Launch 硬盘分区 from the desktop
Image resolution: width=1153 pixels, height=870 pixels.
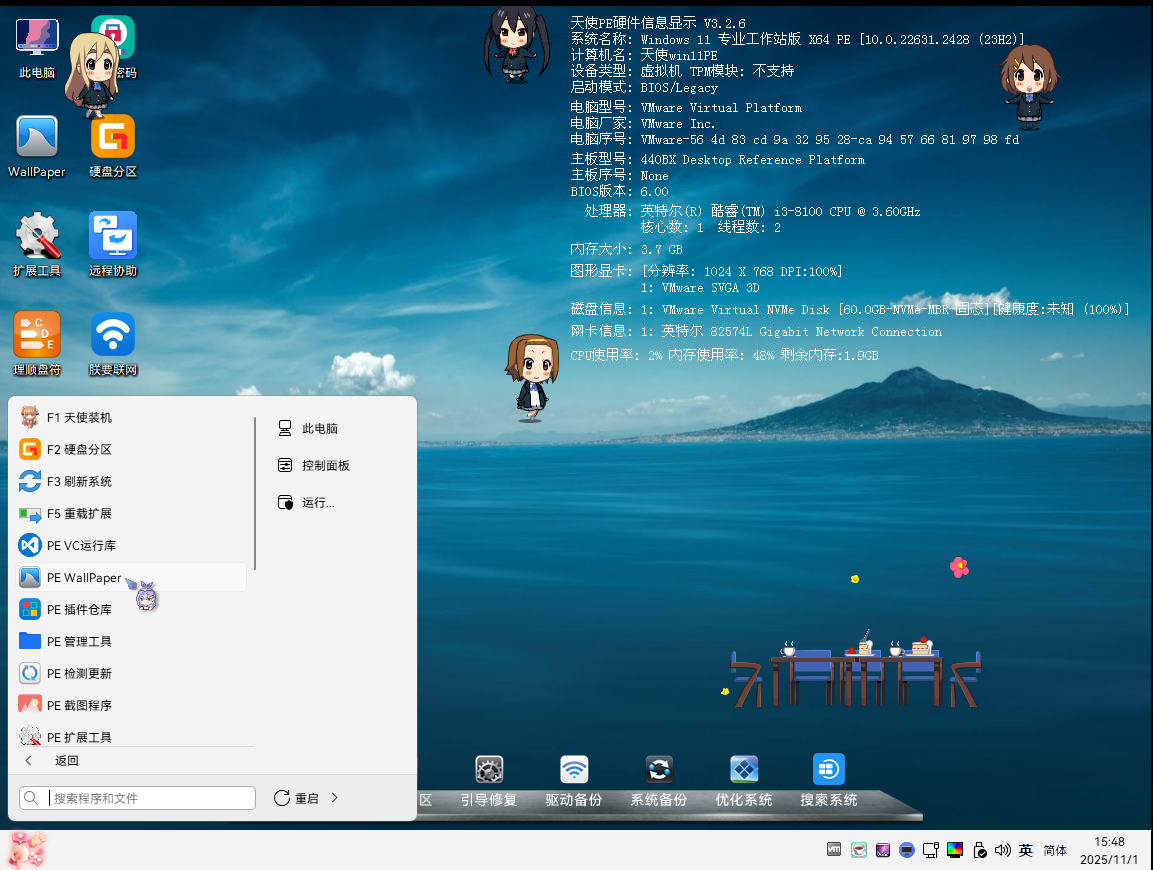point(113,137)
